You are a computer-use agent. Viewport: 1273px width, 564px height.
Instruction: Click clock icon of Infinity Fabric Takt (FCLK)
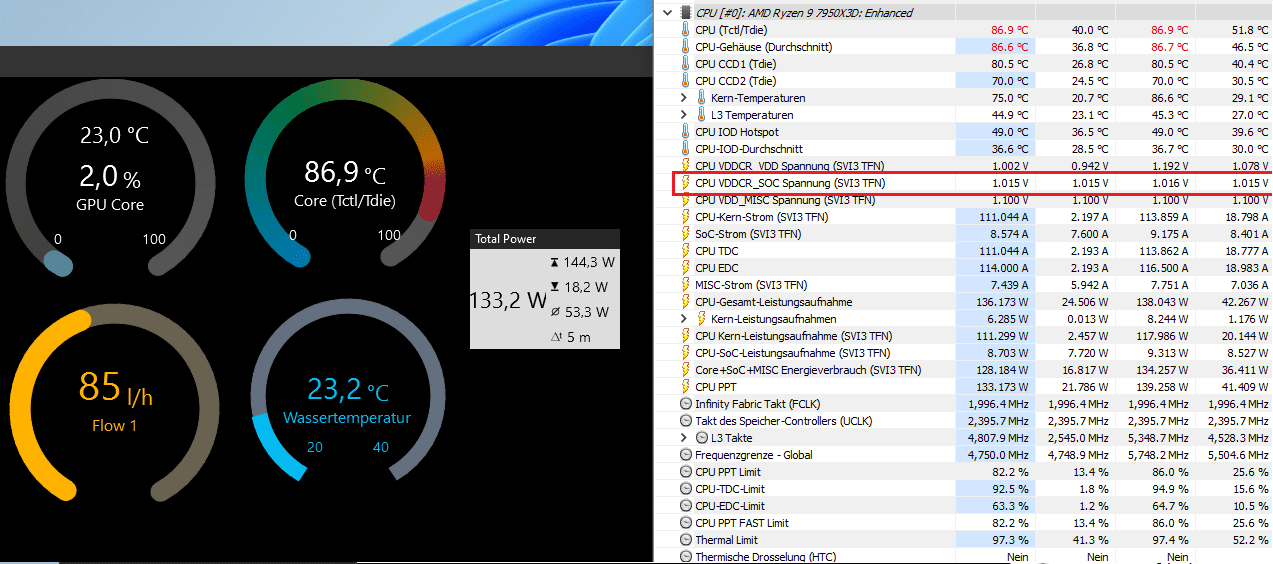click(686, 404)
